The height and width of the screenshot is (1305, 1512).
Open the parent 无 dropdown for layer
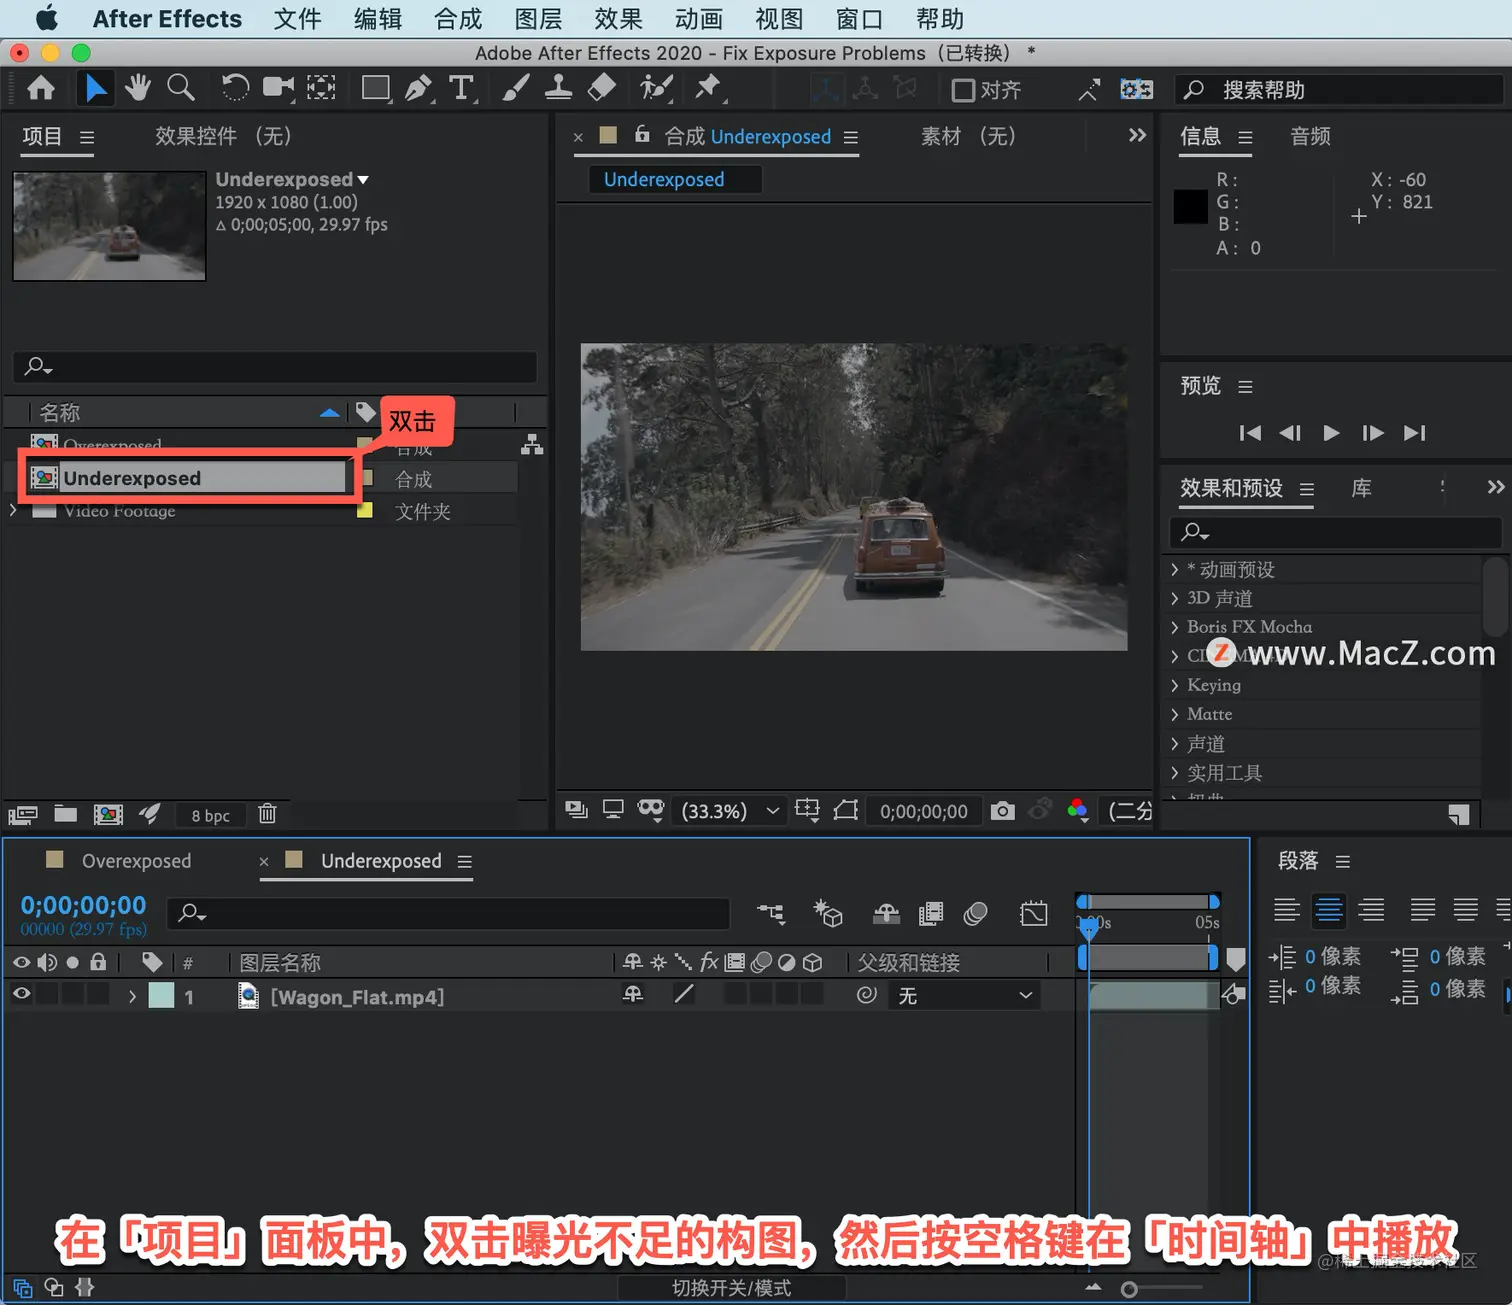tap(964, 995)
